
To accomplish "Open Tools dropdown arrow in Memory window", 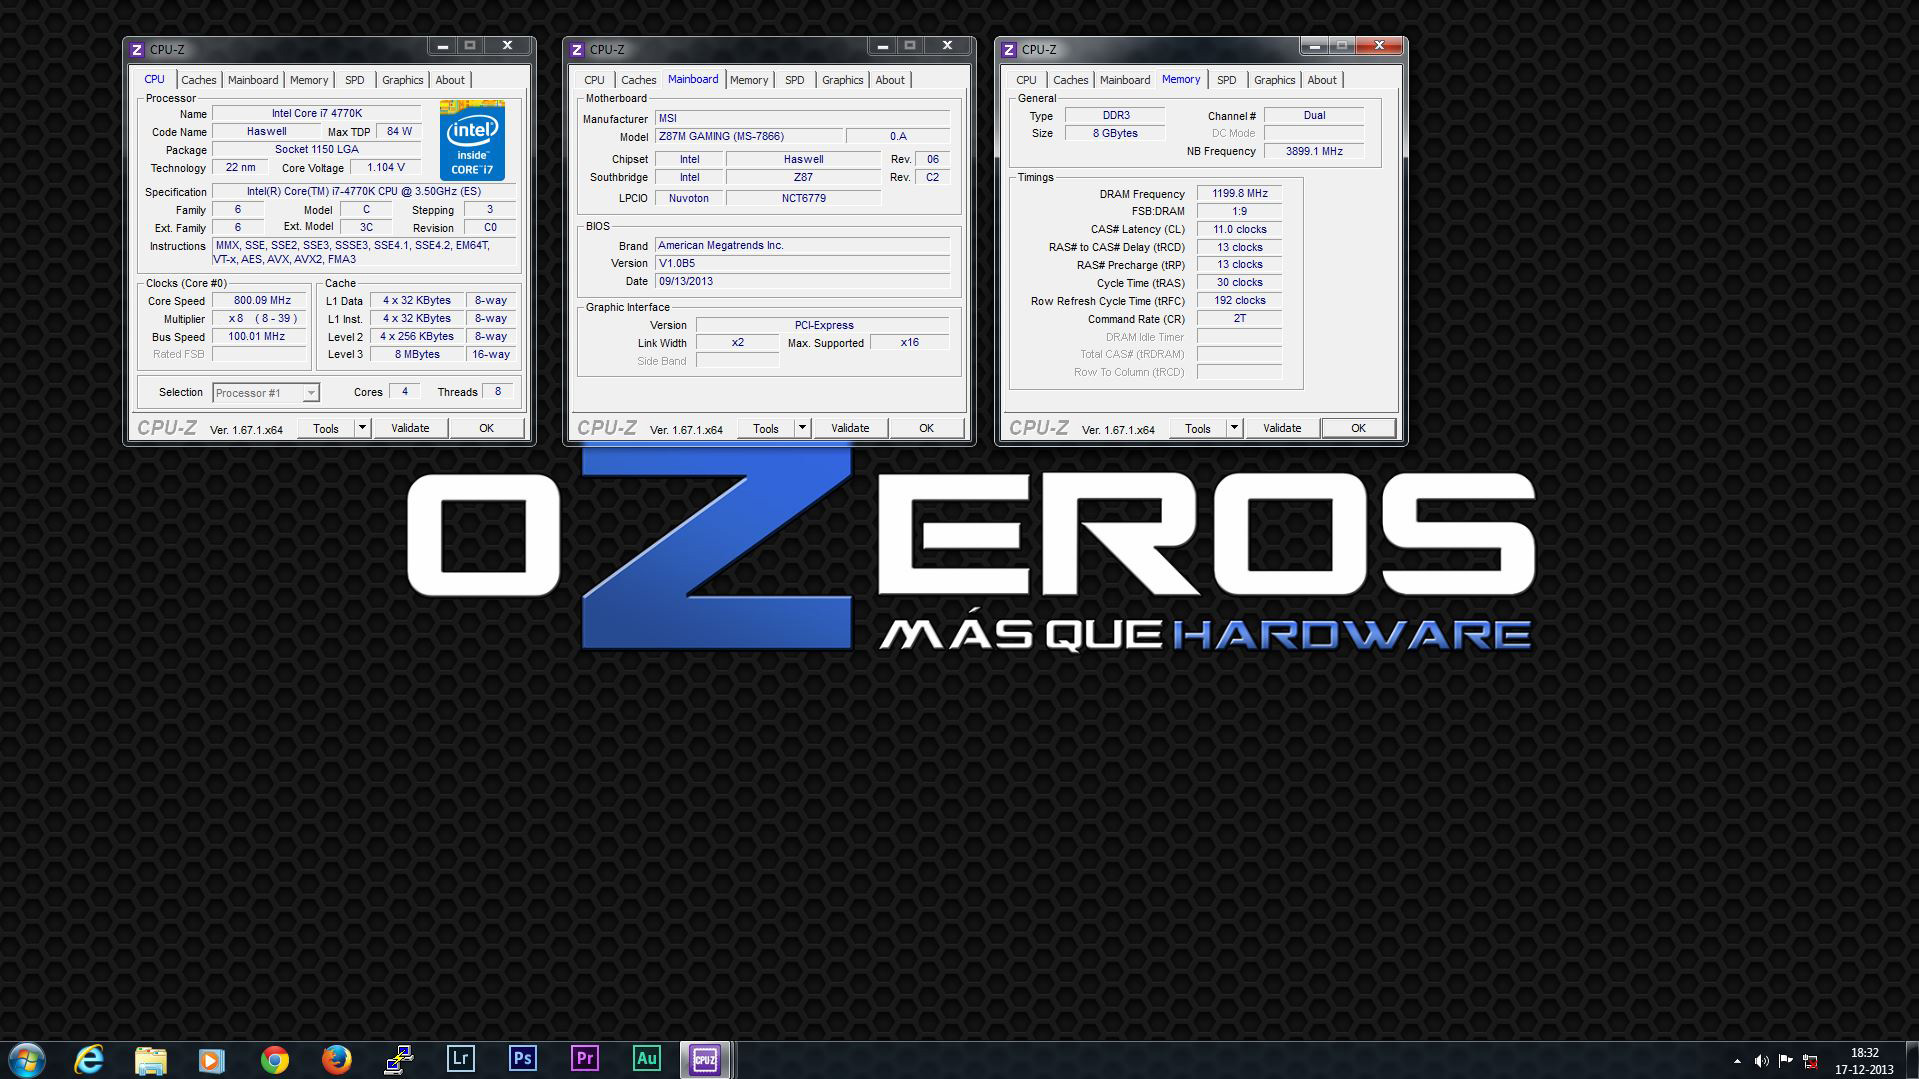I will [x=1234, y=428].
